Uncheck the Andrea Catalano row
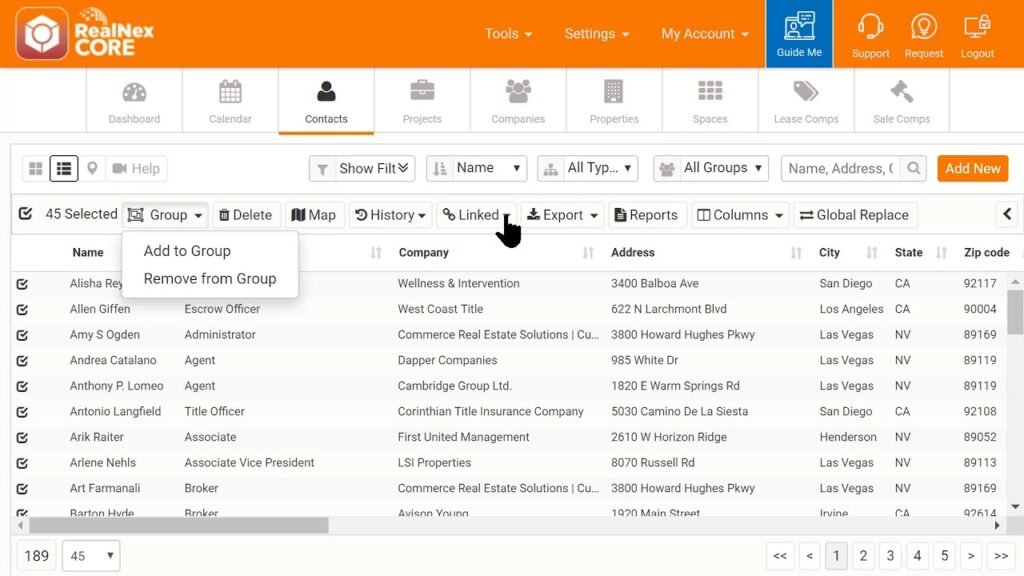This screenshot has height=576, width=1024. tap(22, 360)
